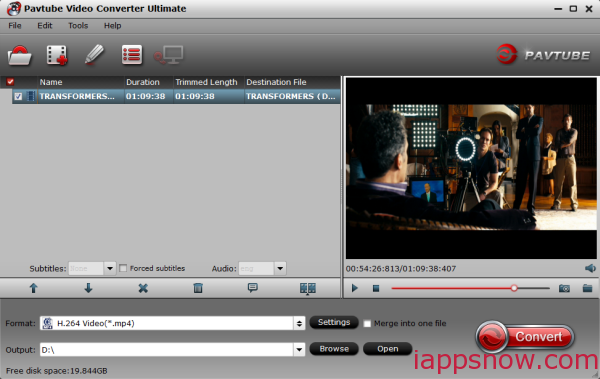Screen dimensions: 600x379
Task: Expand the Subtitles dropdown
Action: coord(110,268)
